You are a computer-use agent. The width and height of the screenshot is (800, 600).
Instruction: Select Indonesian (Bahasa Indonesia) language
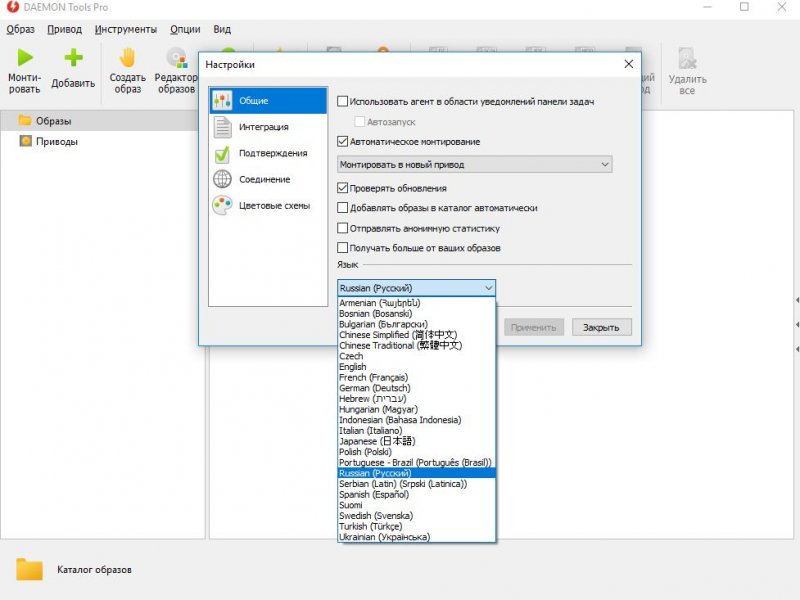[x=416, y=420]
